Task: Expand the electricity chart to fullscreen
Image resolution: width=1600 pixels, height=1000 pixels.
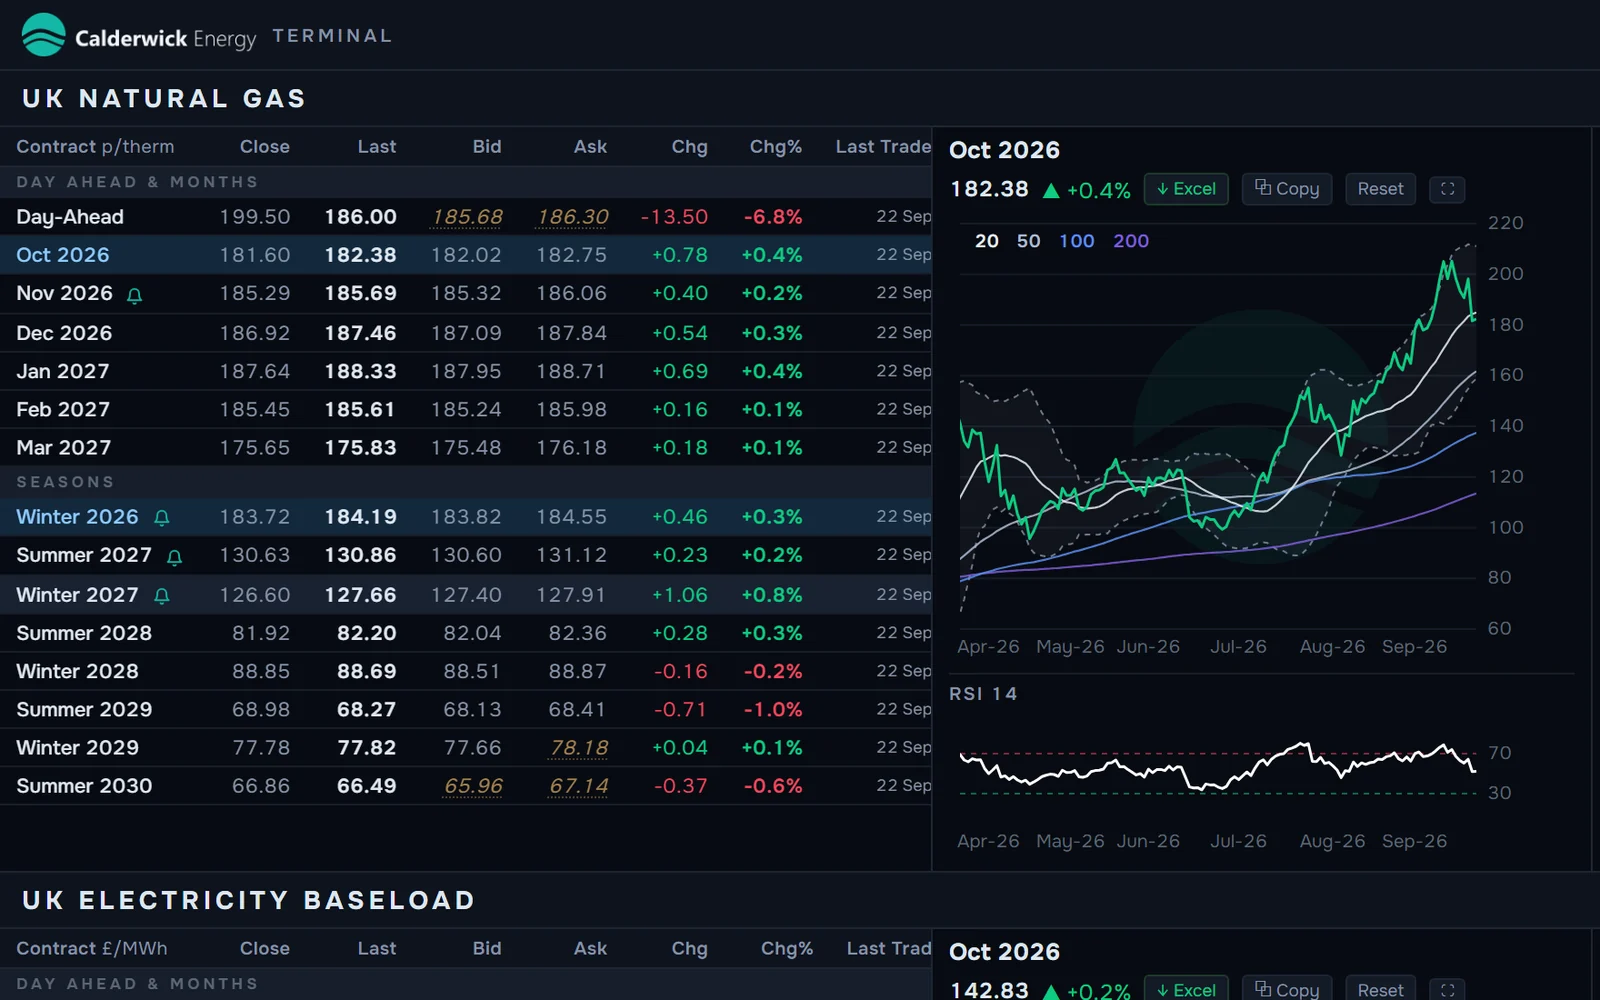Action: (1447, 988)
